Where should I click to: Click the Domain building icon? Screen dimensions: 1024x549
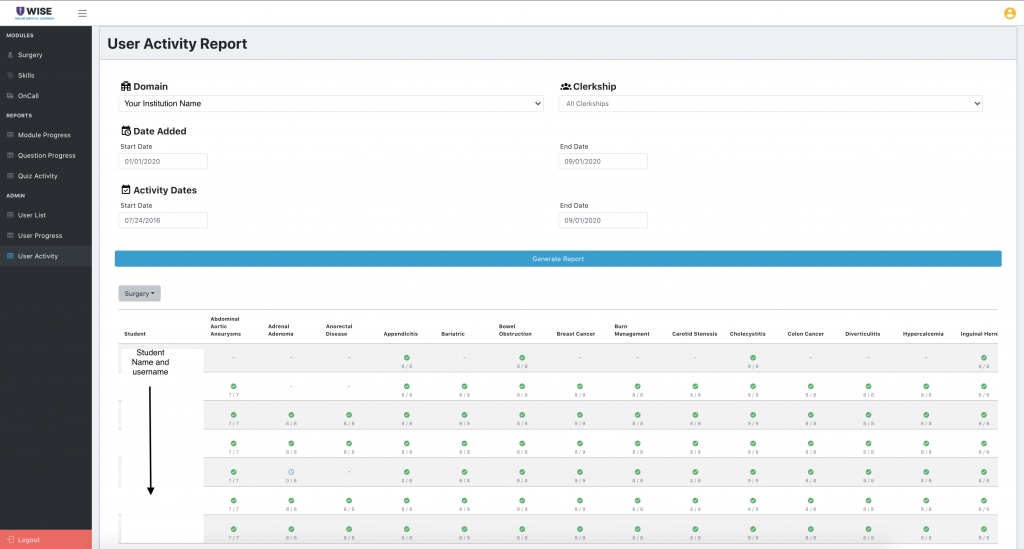(126, 87)
